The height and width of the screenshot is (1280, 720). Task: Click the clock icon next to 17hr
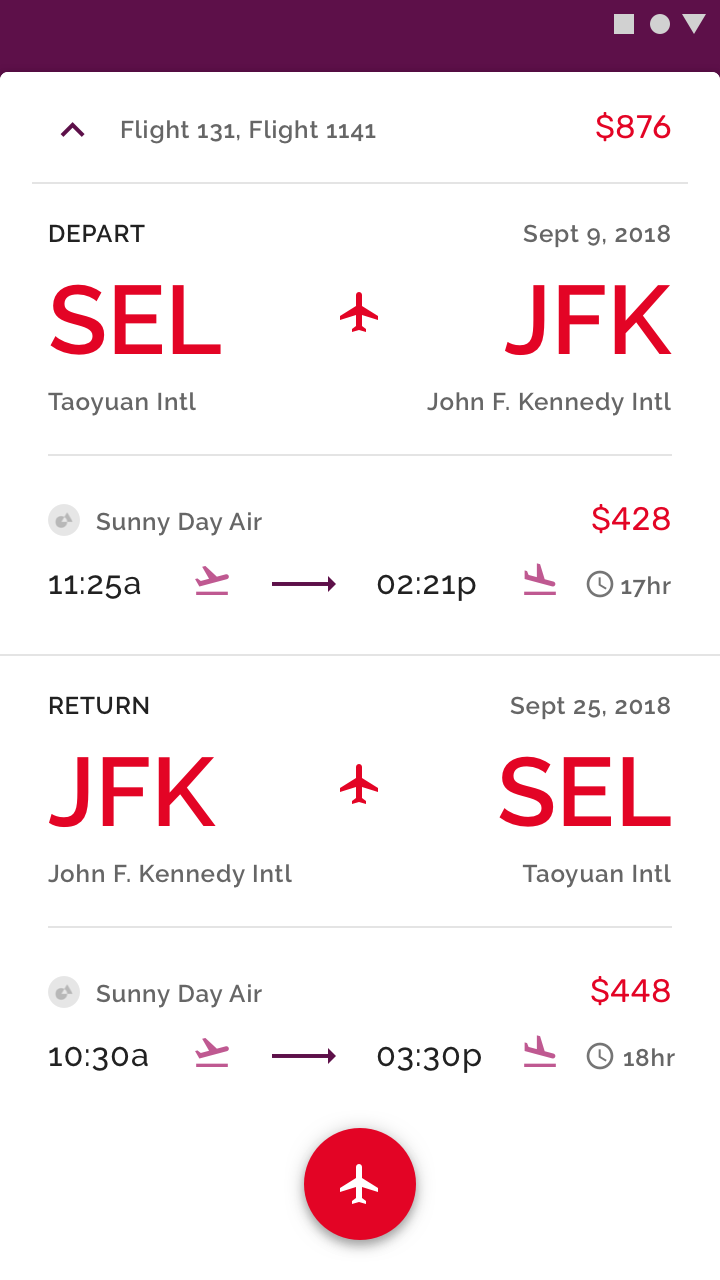(x=600, y=584)
